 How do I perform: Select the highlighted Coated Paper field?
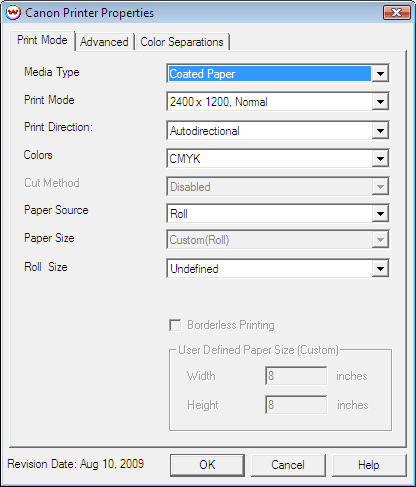click(269, 74)
